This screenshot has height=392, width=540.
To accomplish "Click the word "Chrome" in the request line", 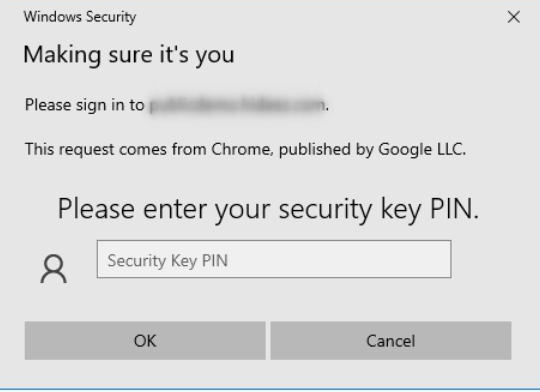I will pyautogui.click(x=242, y=149).
